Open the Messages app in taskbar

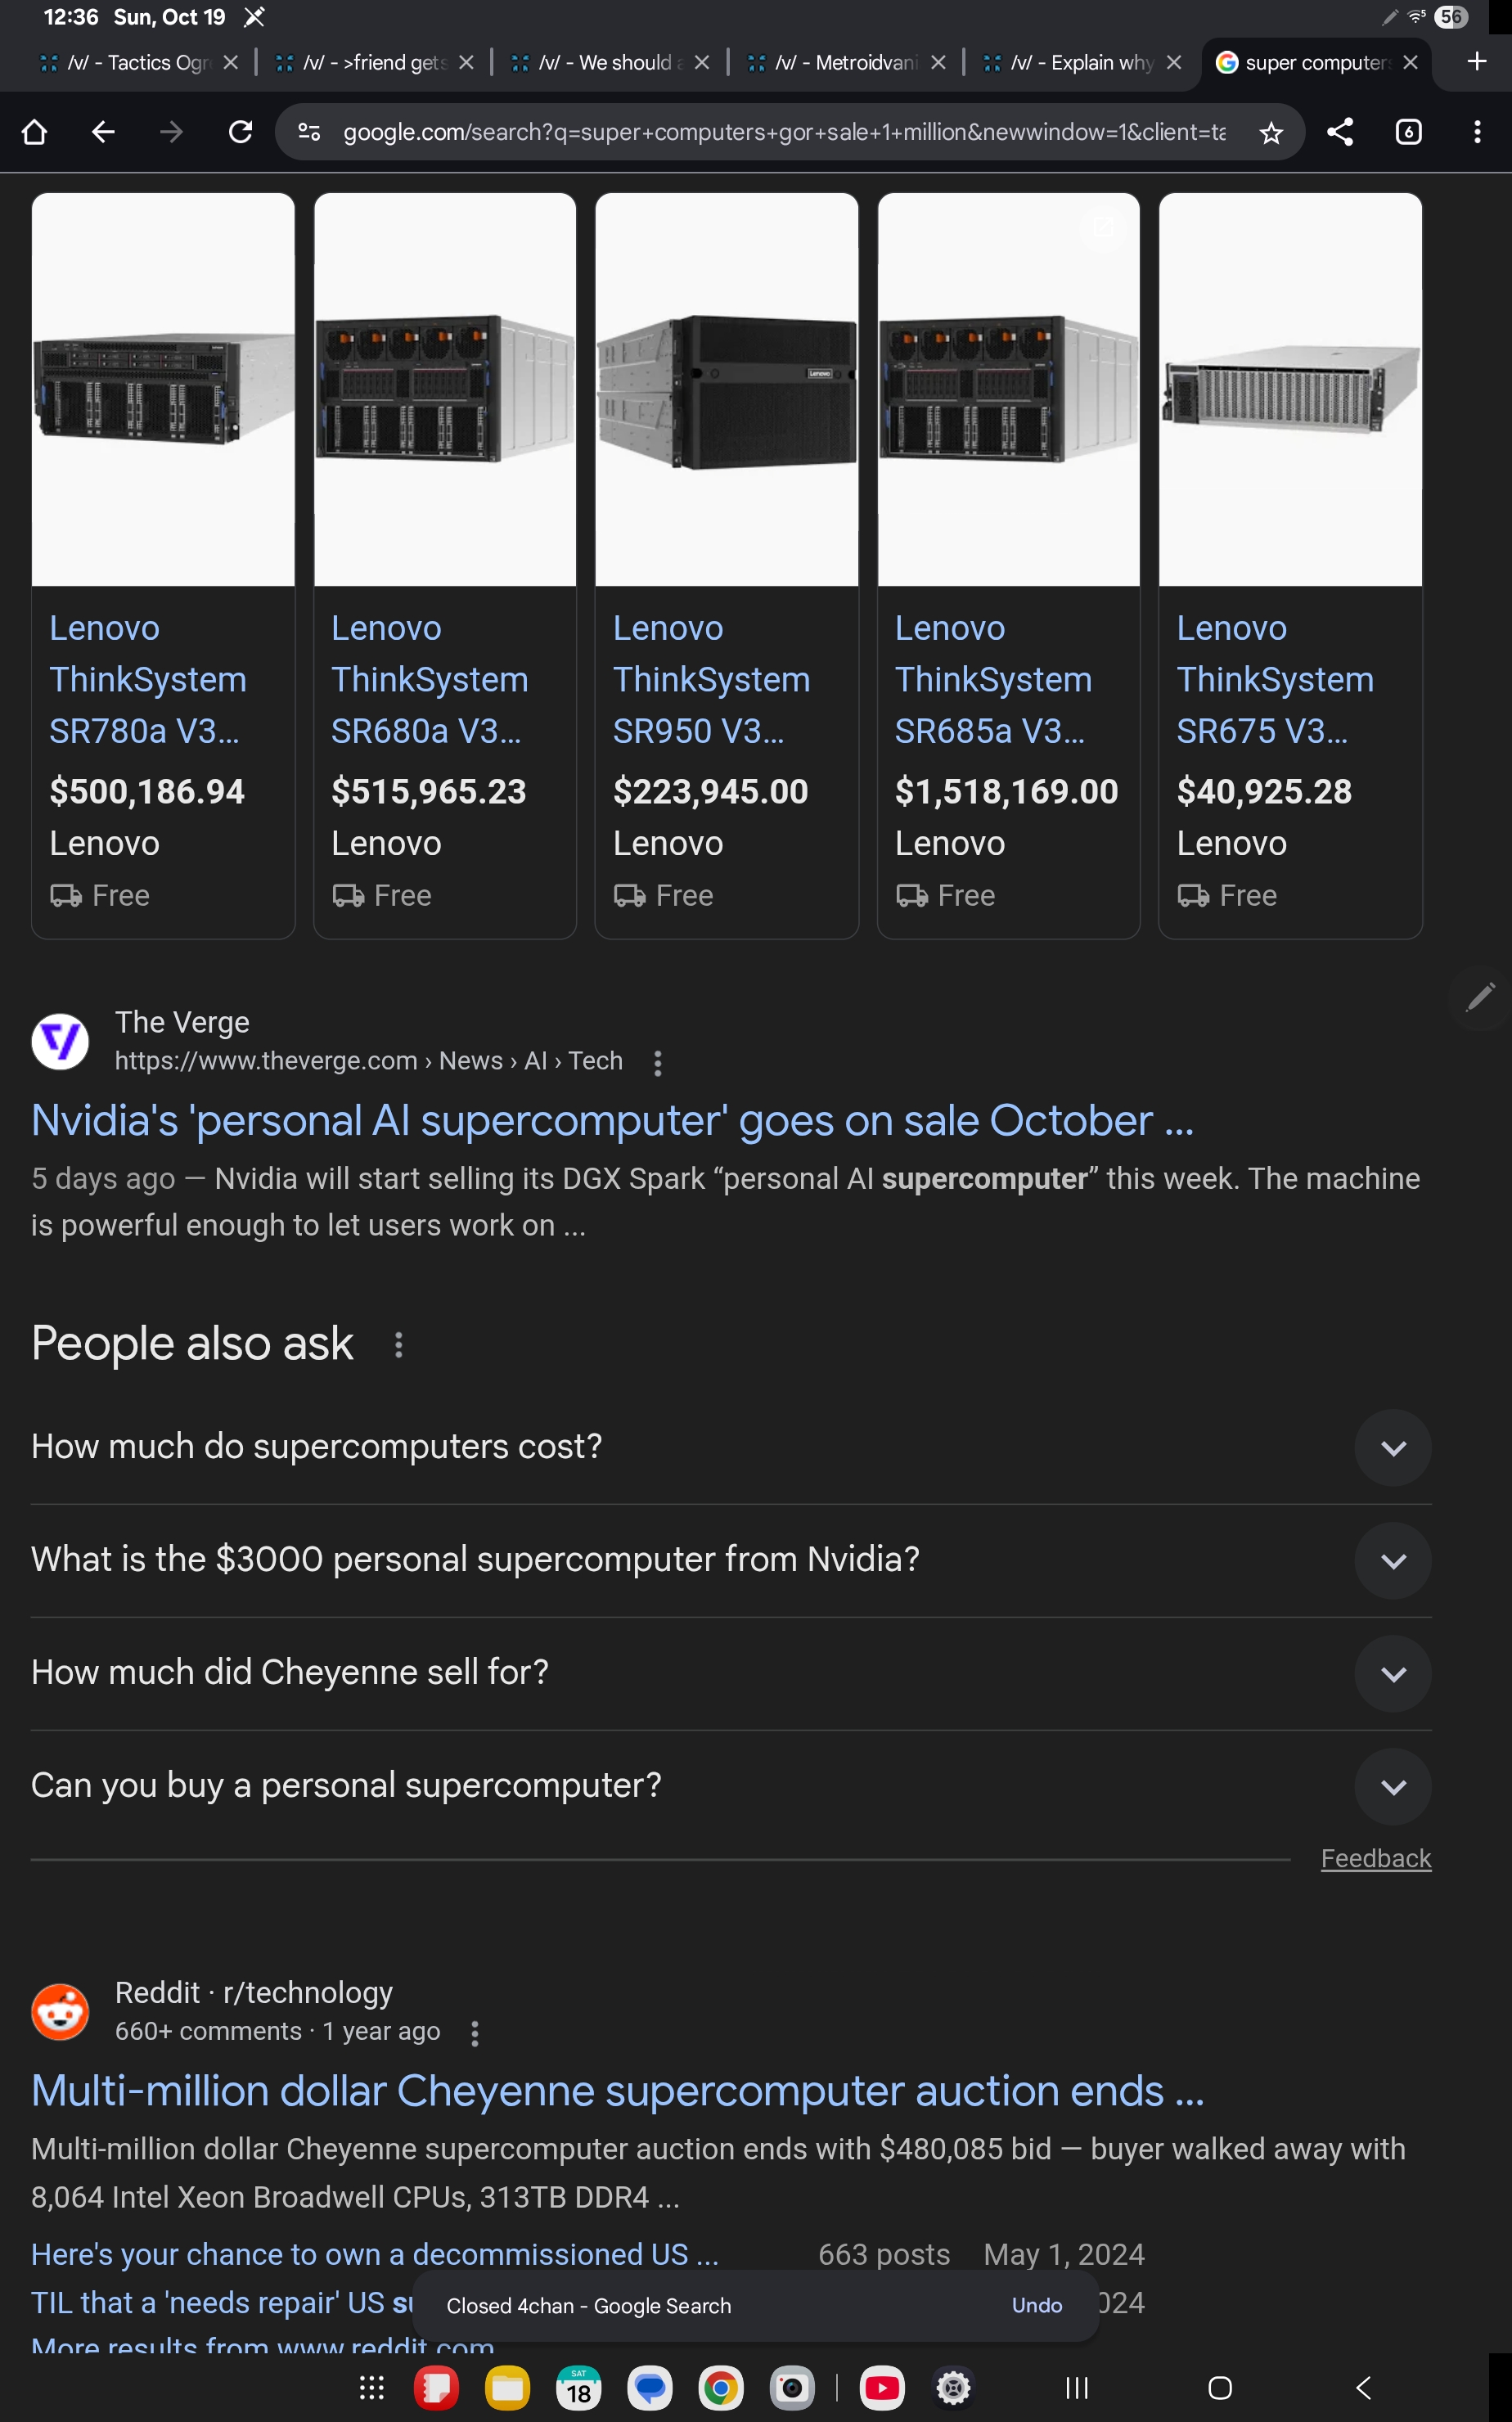[x=650, y=2388]
